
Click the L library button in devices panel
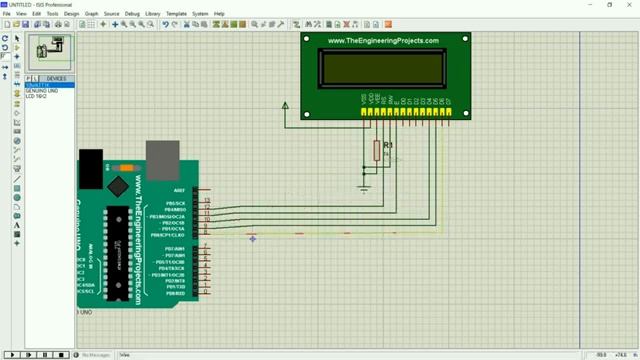36,78
